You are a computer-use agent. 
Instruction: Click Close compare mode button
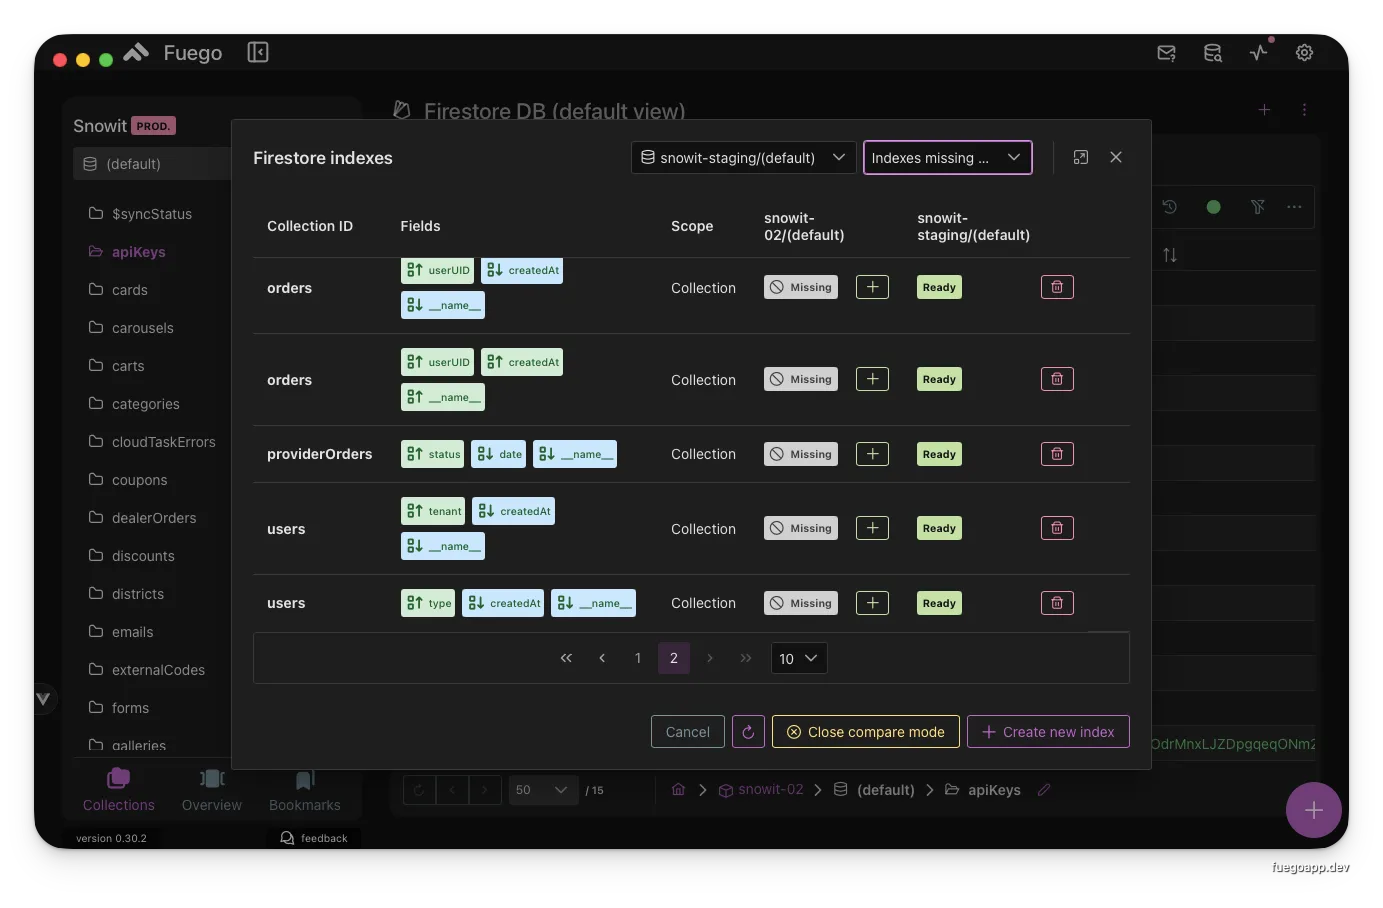865,732
